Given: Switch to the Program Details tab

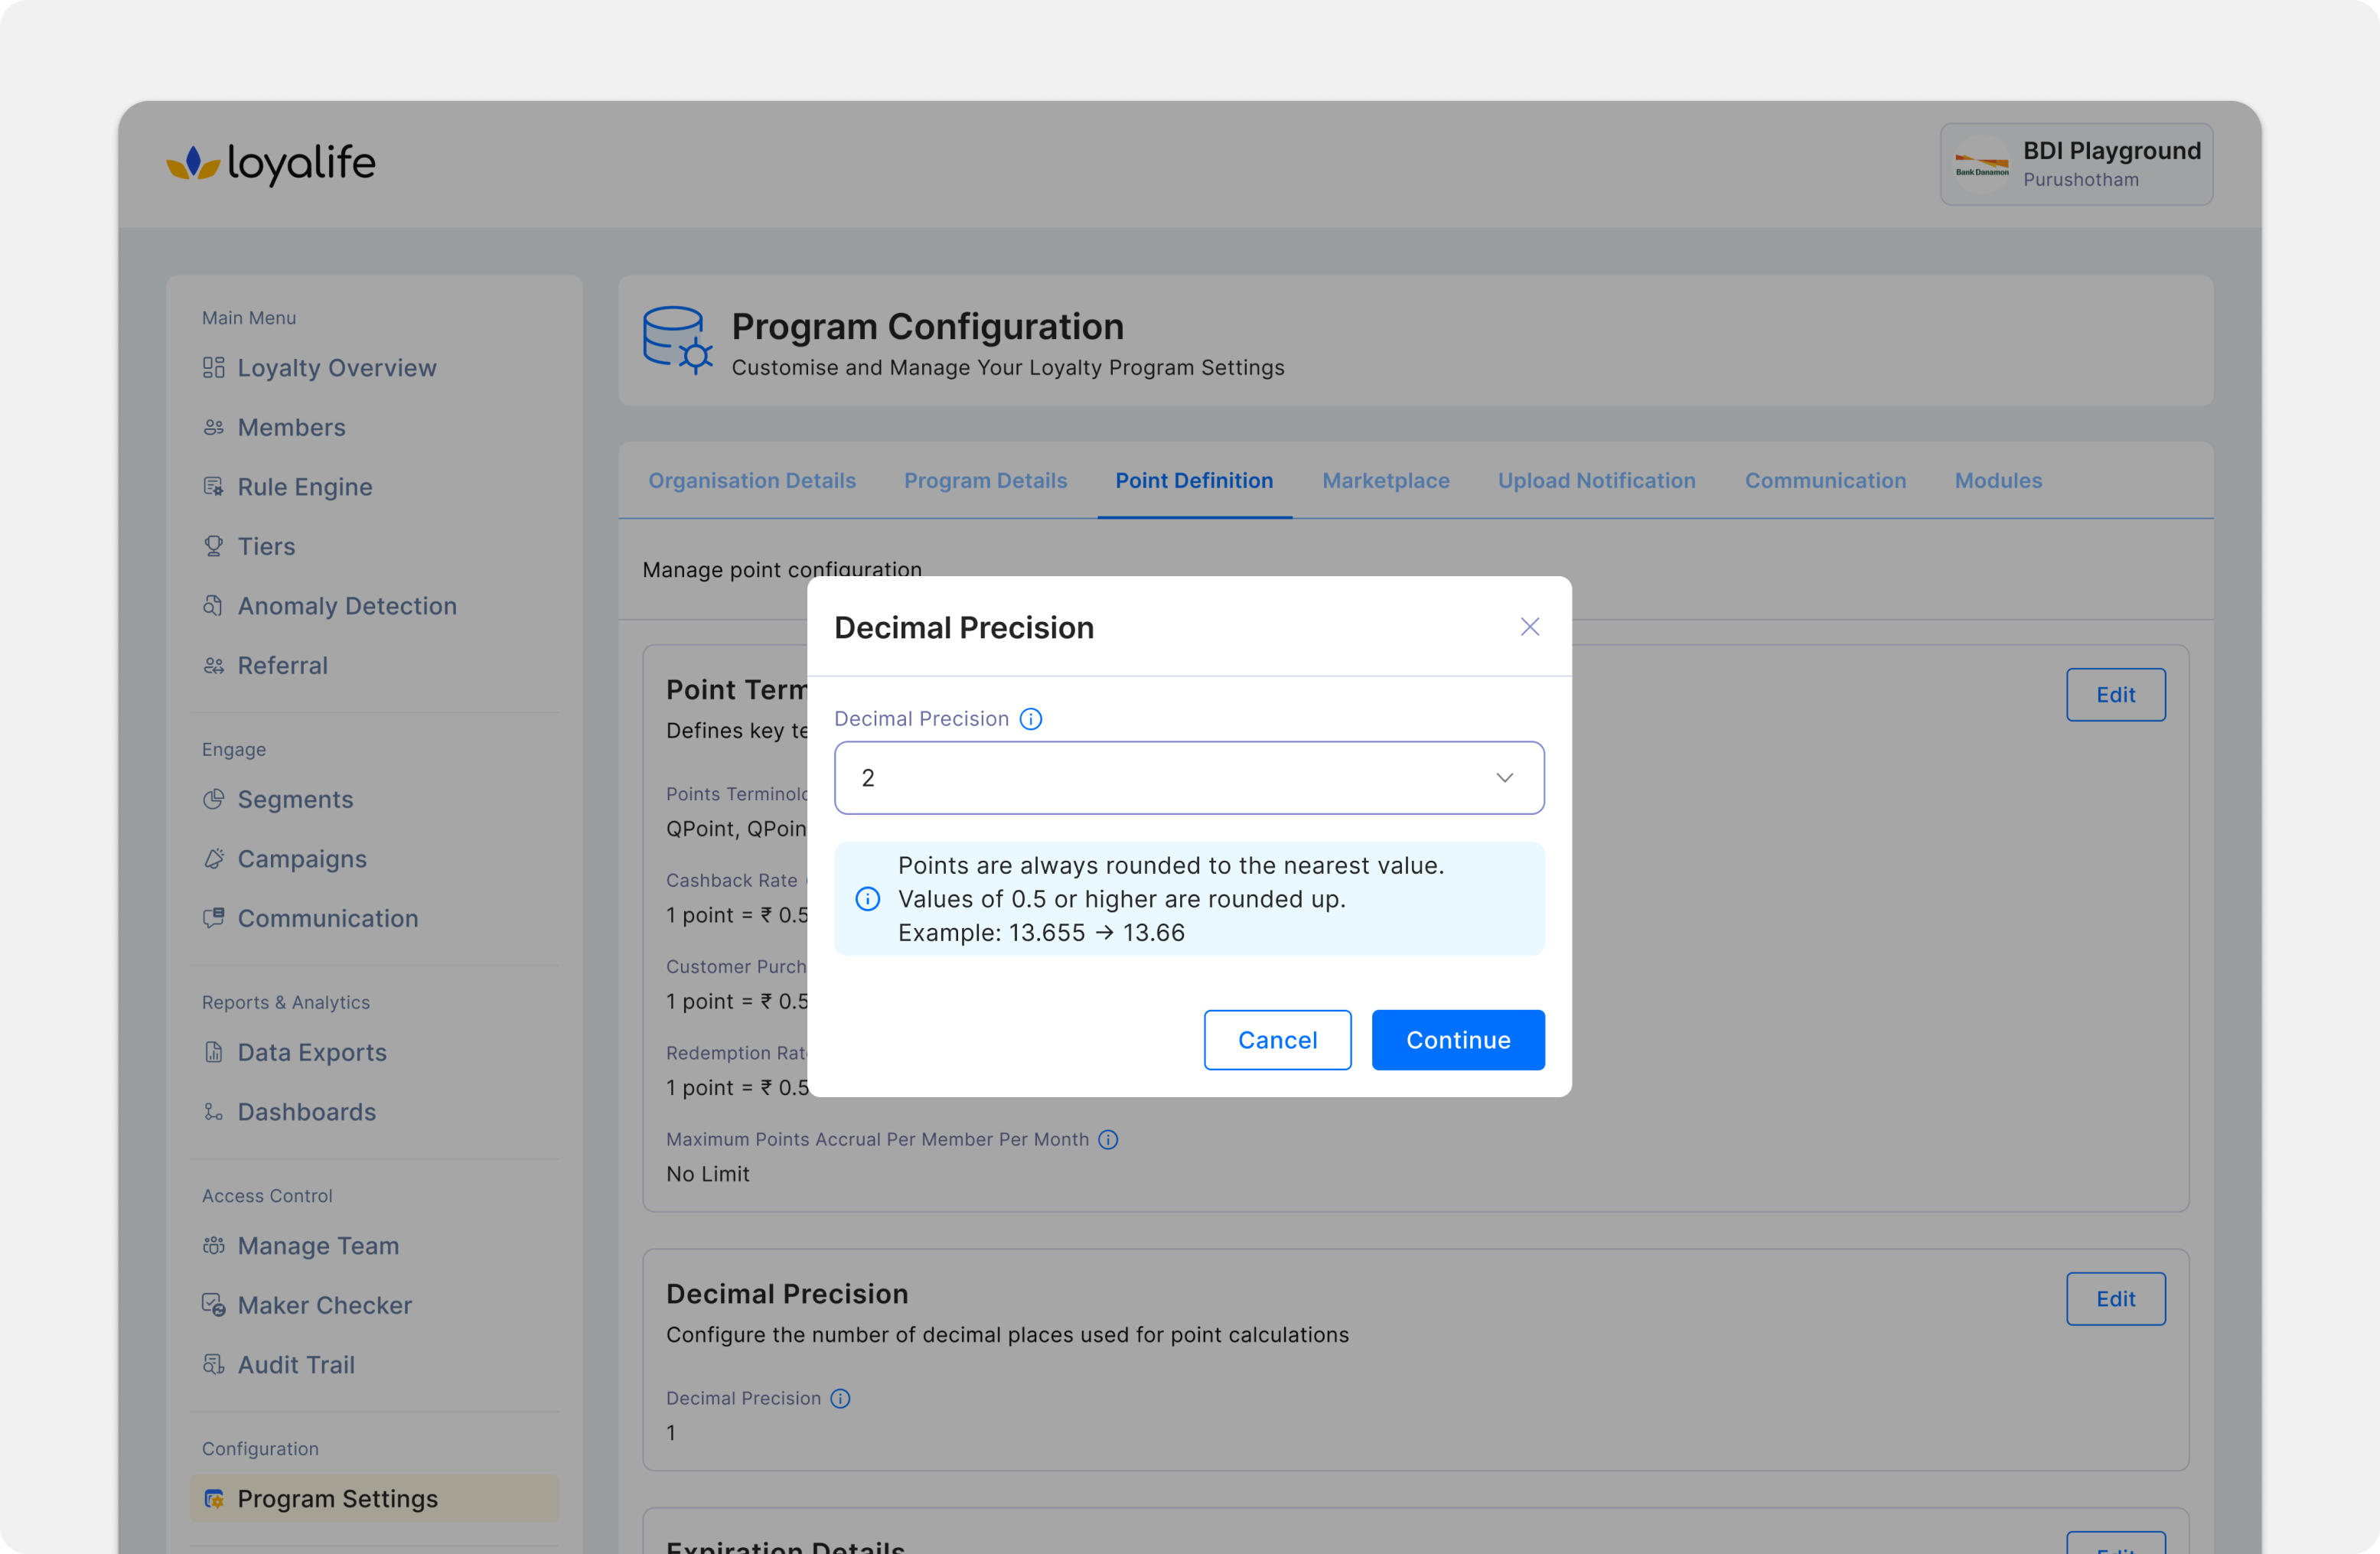Looking at the screenshot, I should [985, 481].
